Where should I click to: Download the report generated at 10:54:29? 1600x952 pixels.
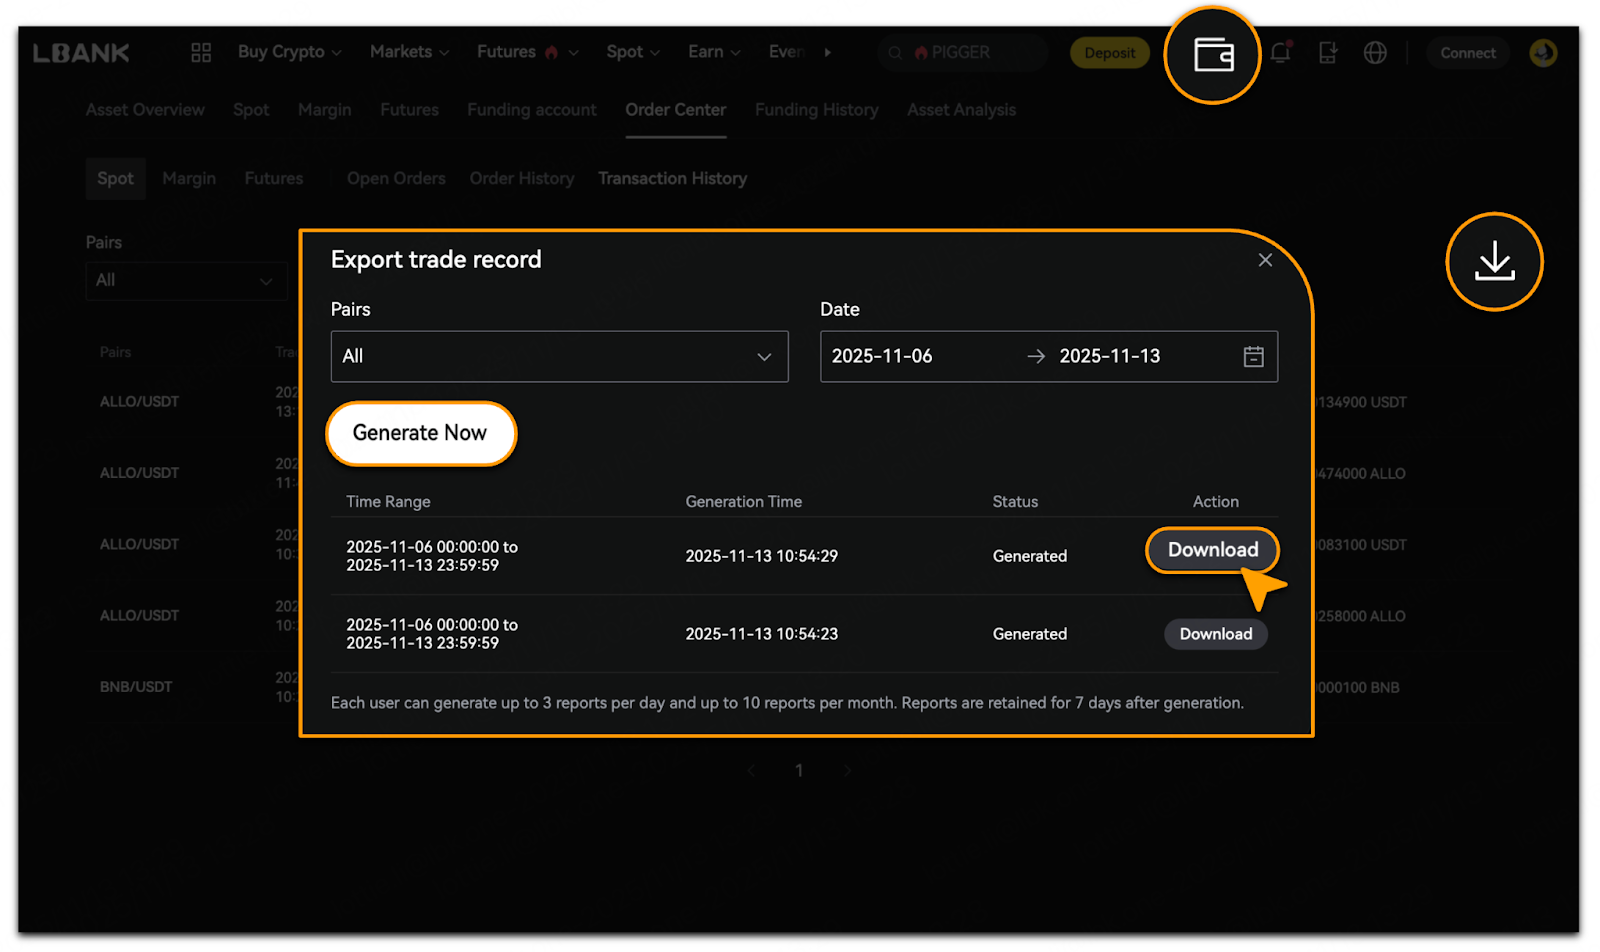tap(1212, 550)
